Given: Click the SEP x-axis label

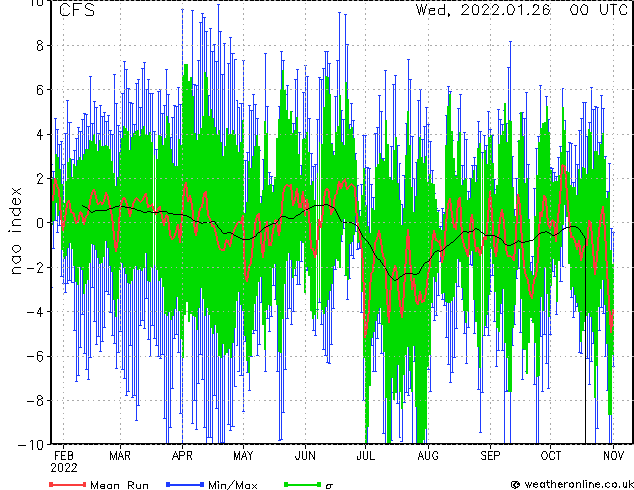Looking at the screenshot, I should click(490, 456).
